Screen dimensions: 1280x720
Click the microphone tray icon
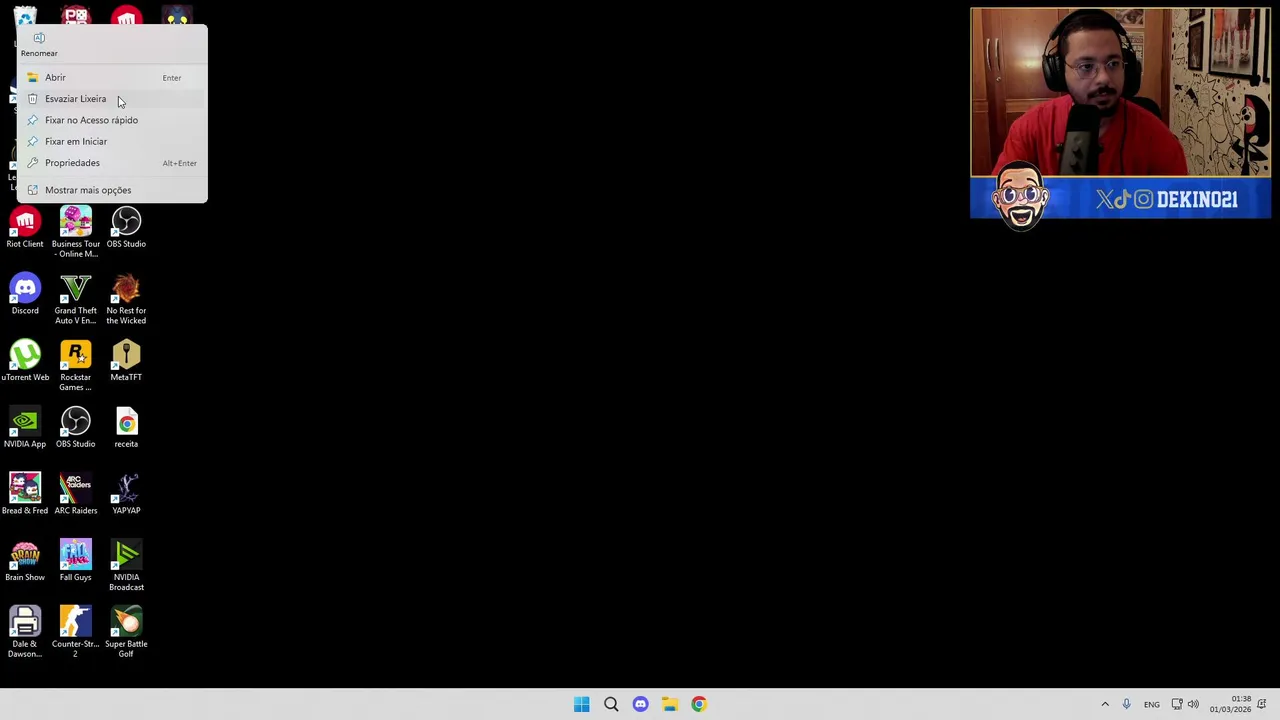click(x=1127, y=704)
